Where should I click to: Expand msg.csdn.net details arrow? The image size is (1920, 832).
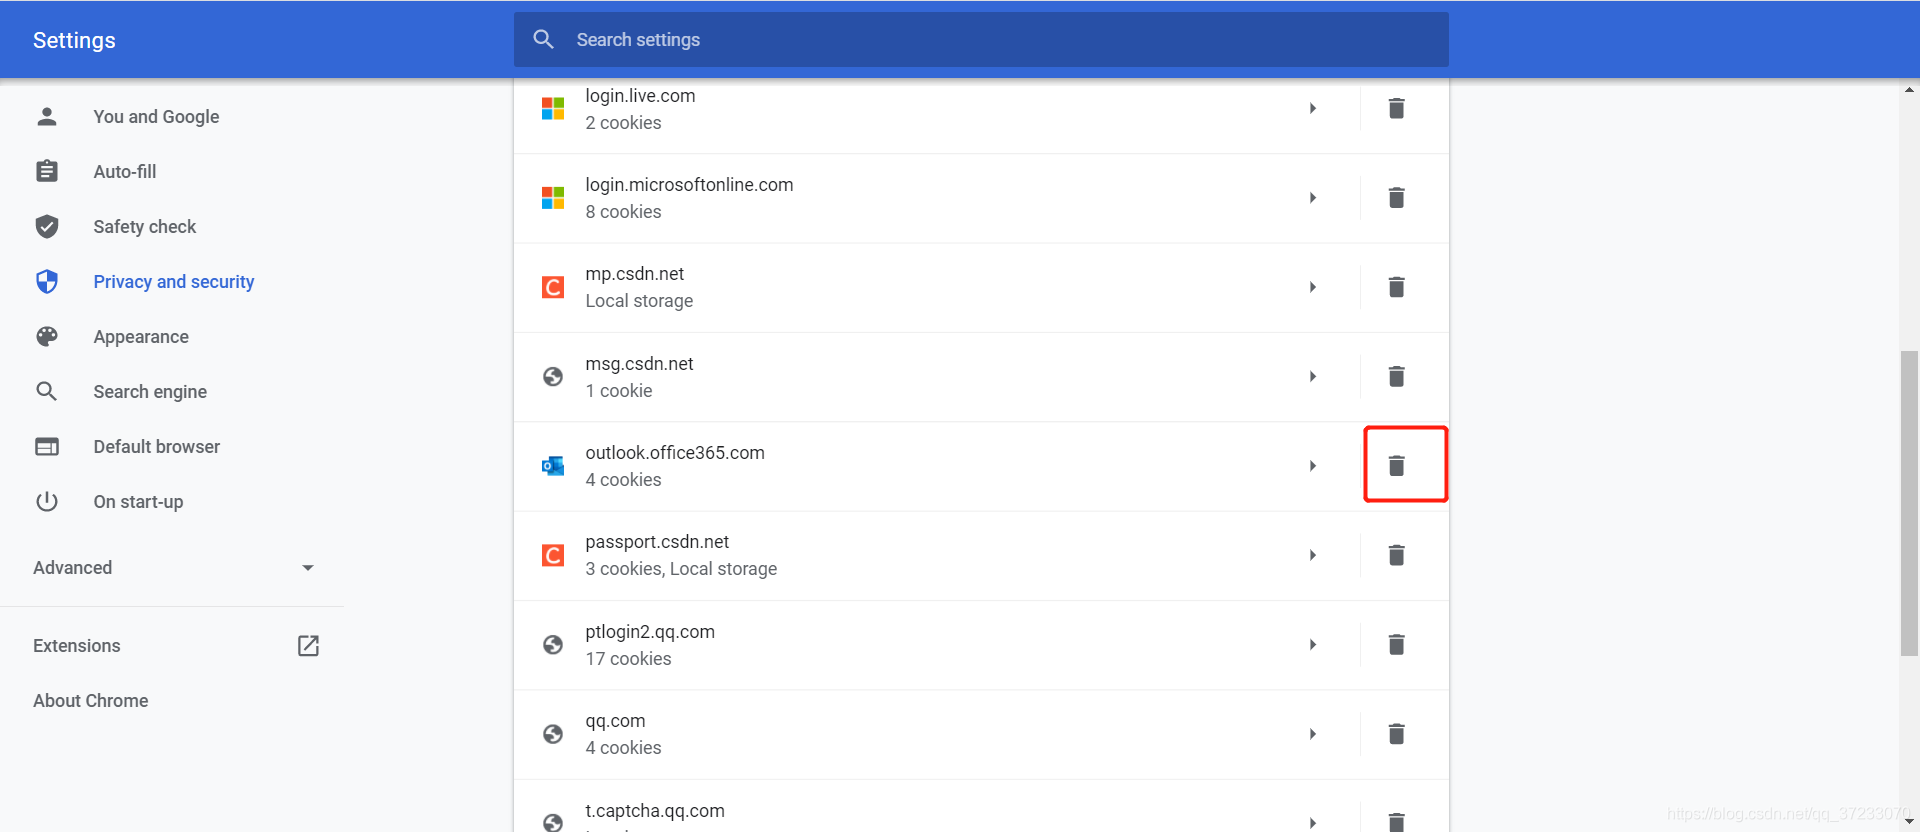(1313, 377)
